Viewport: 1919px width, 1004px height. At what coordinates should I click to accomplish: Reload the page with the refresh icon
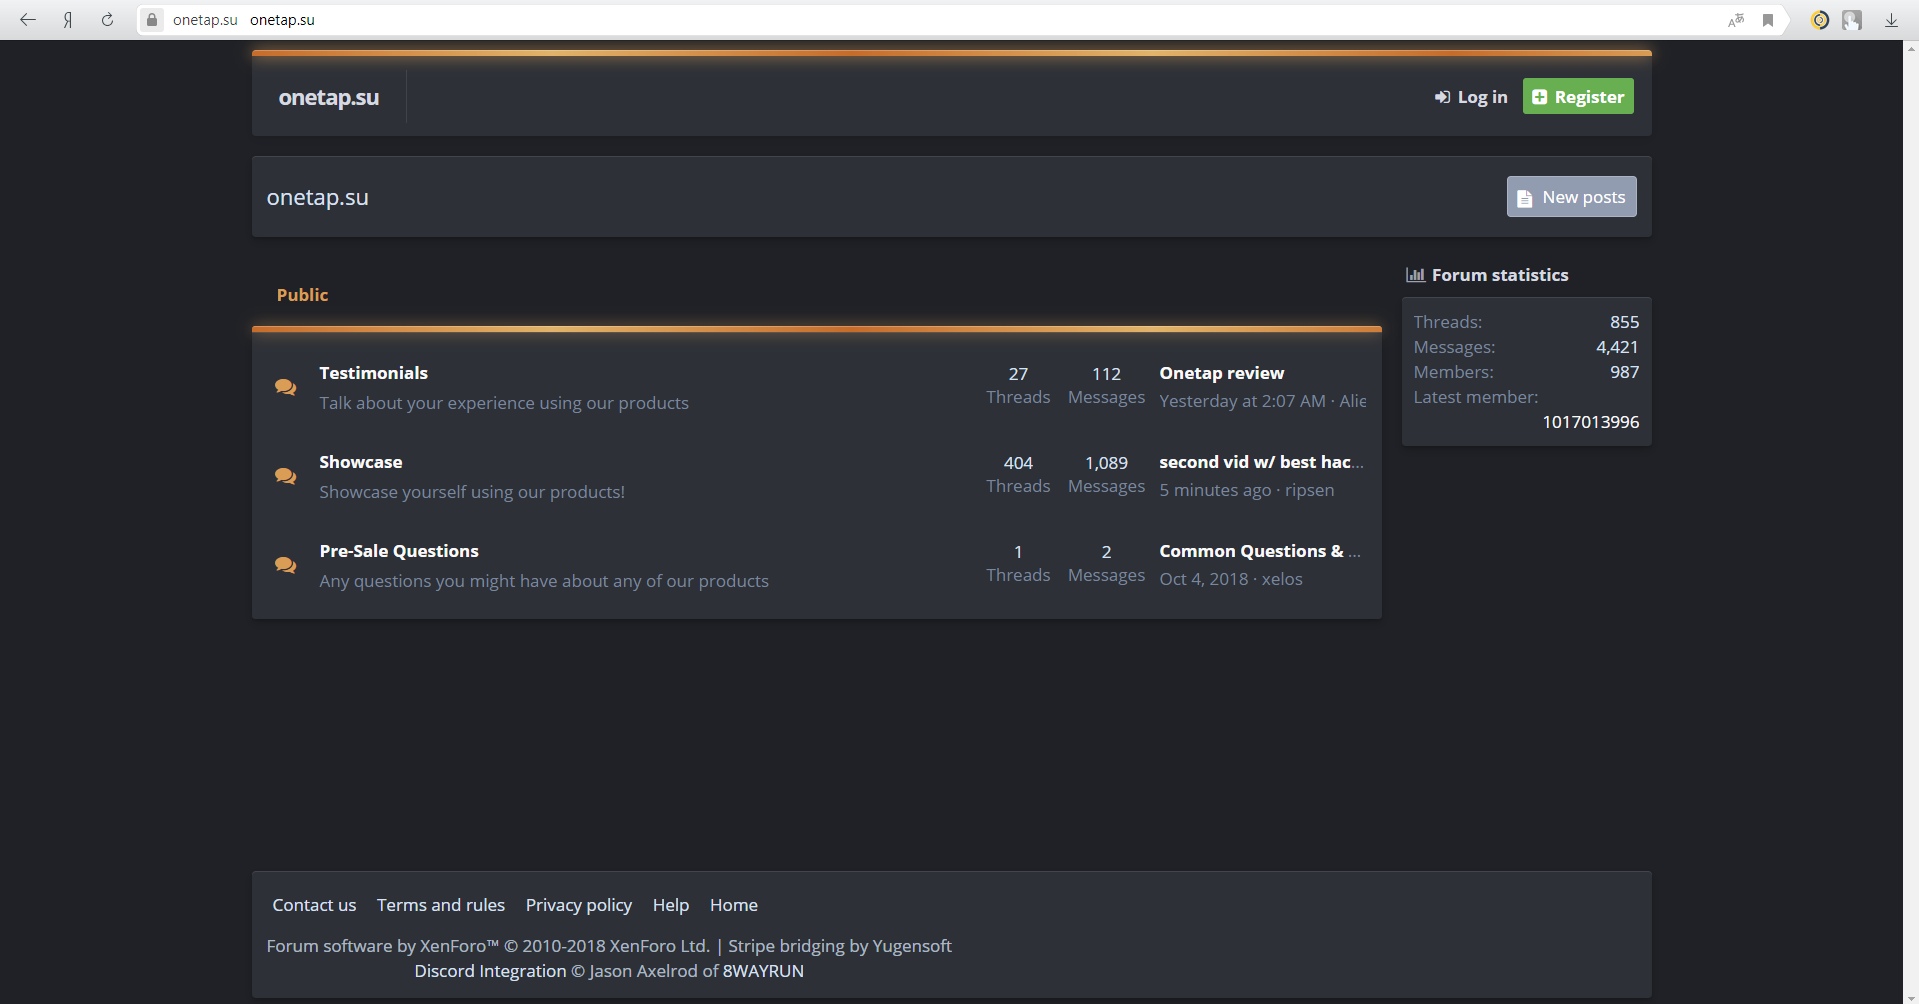107,20
